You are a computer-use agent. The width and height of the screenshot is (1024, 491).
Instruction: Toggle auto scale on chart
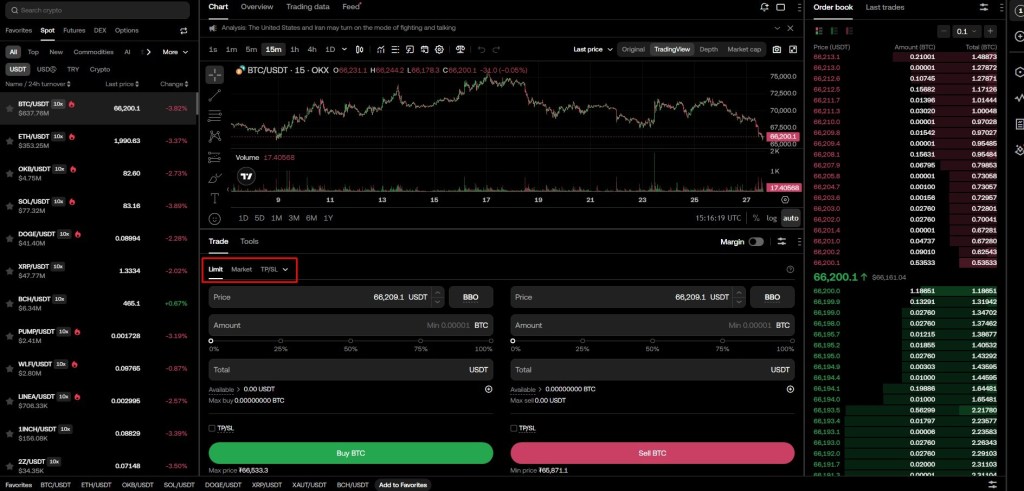coord(790,219)
